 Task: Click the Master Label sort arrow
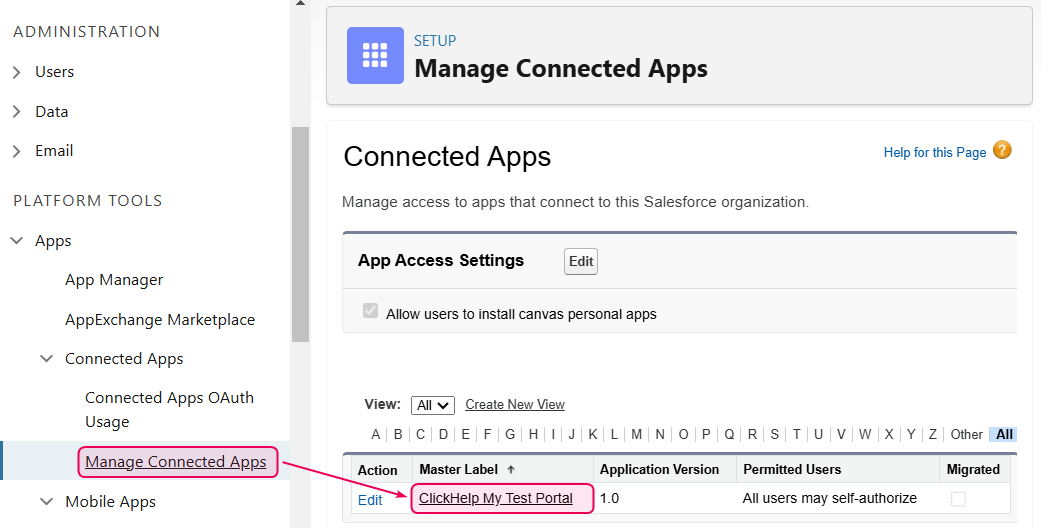click(511, 470)
